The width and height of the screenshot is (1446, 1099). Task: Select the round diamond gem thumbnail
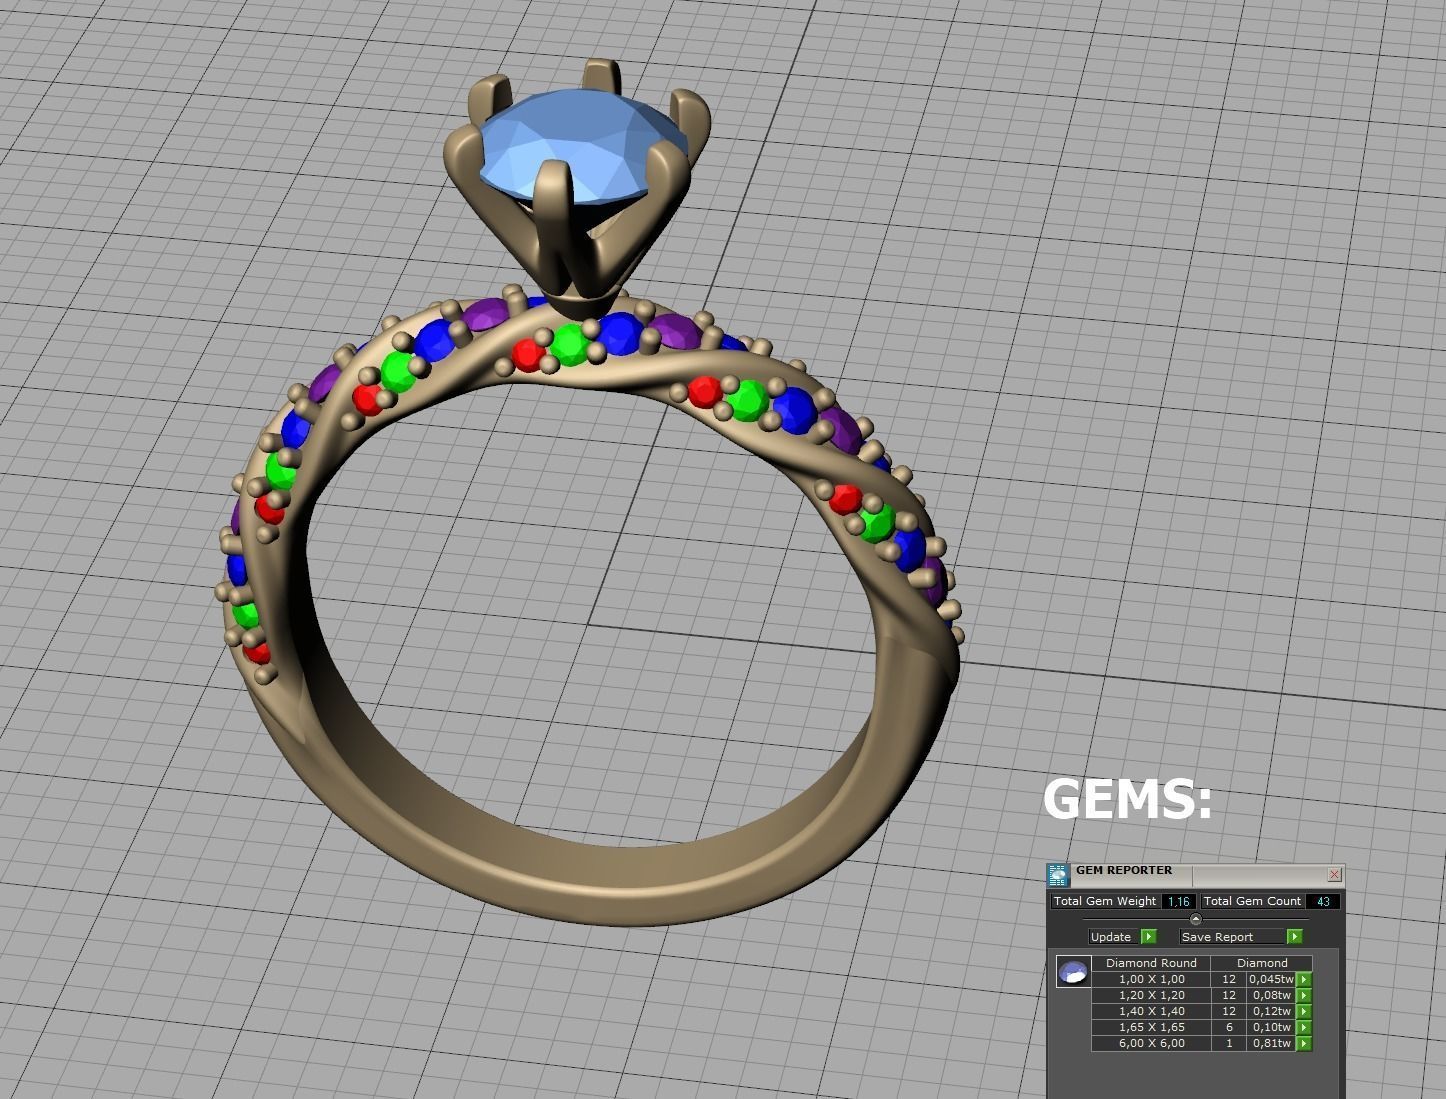tap(1073, 972)
